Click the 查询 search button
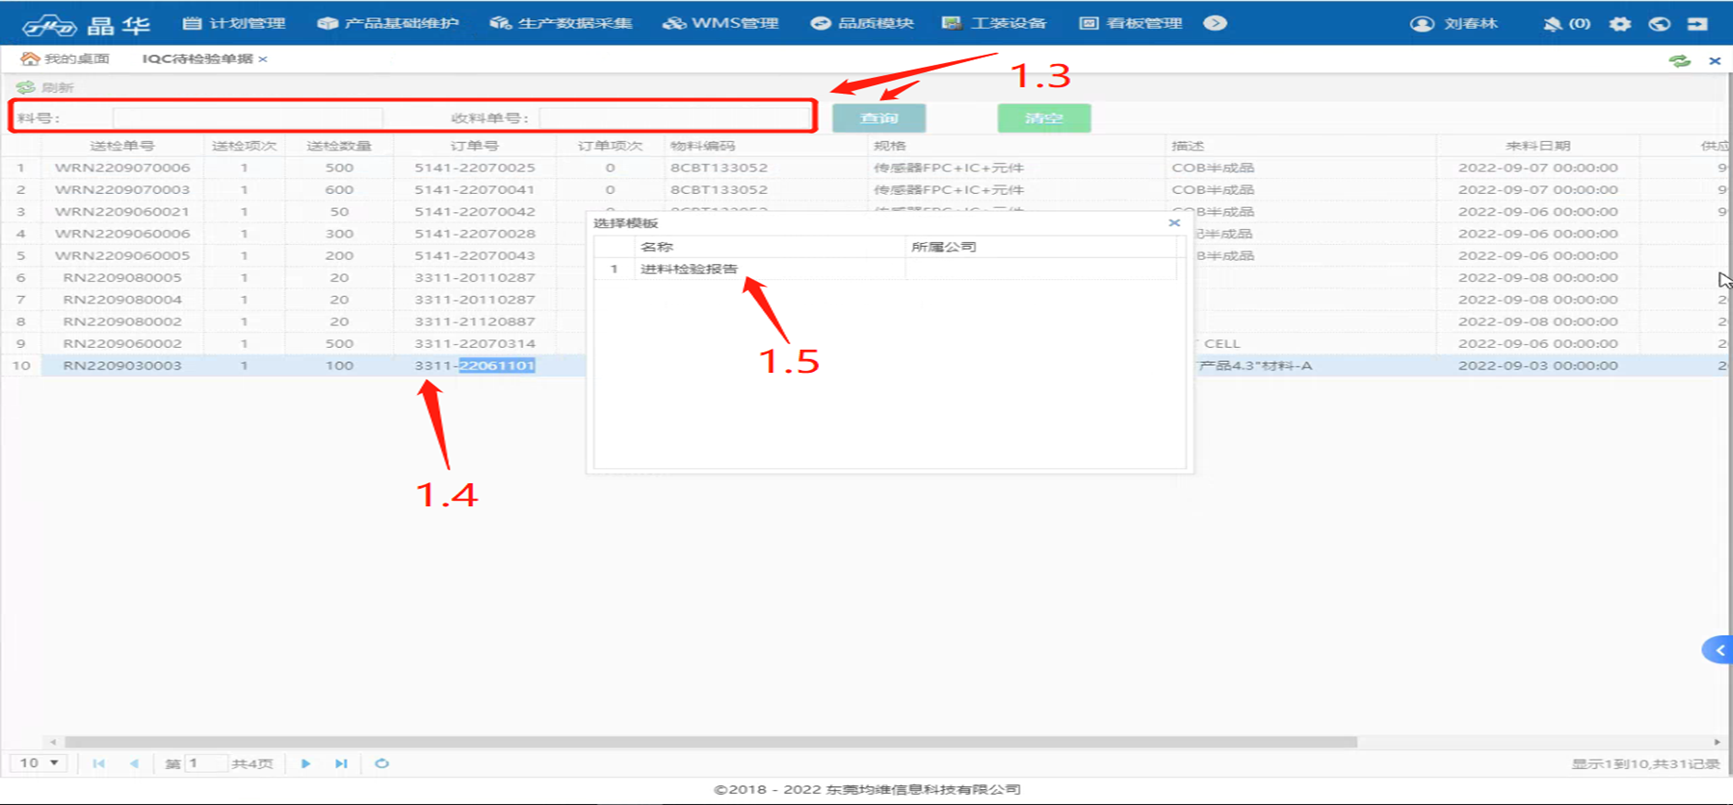 (x=879, y=118)
